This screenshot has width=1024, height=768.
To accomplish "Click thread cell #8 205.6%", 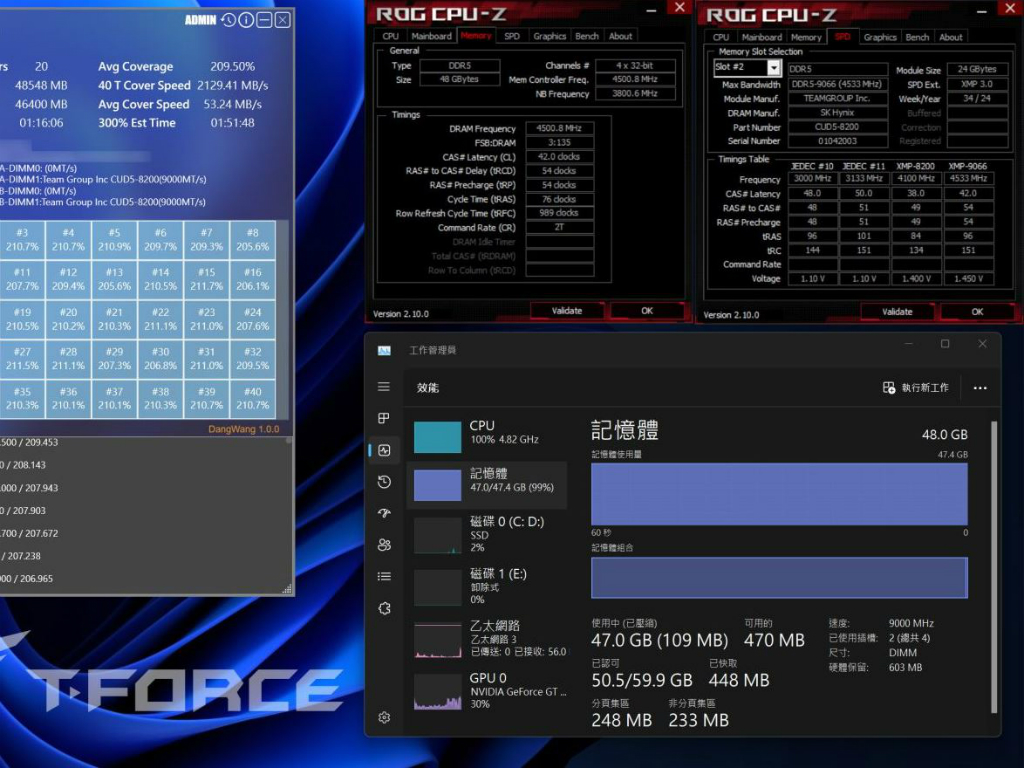I will 253,240.
